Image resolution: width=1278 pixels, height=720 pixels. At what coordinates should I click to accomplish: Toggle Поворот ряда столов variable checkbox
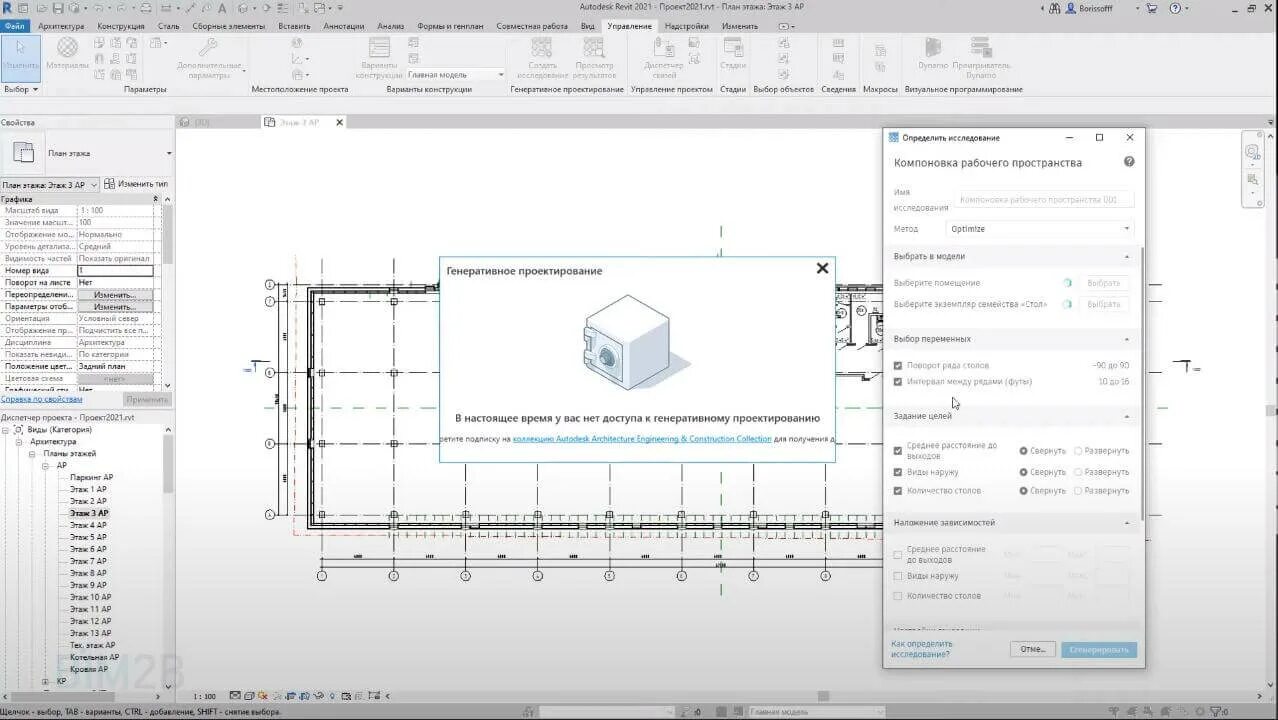[897, 366]
